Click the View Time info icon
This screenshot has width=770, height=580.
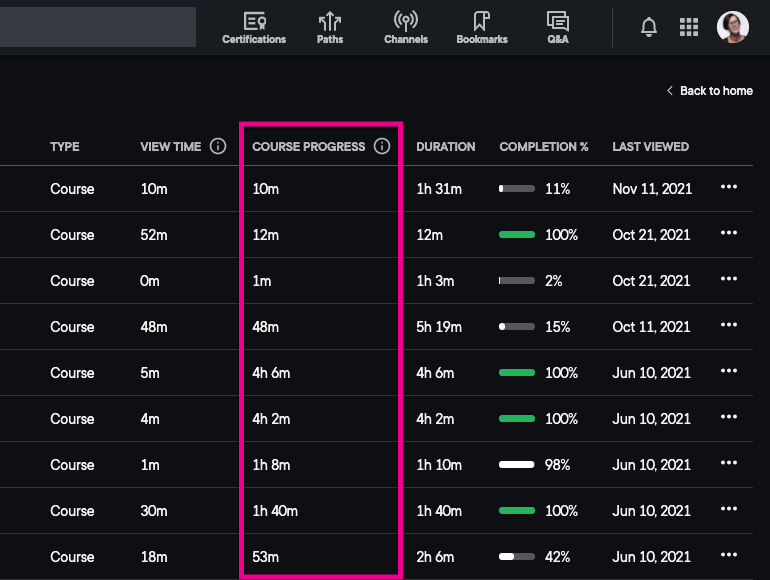click(218, 147)
